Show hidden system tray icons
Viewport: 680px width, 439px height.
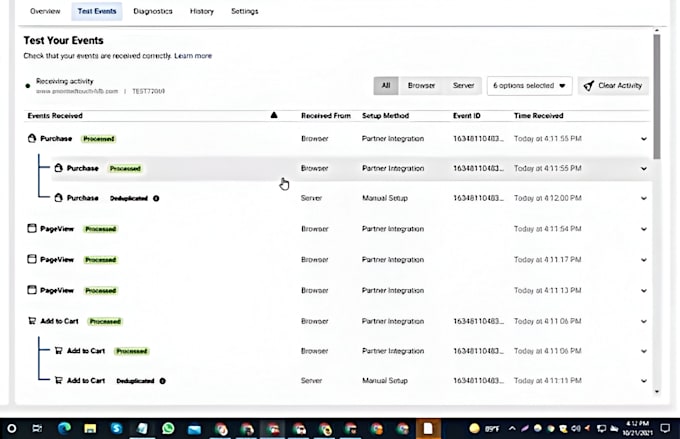coord(512,429)
